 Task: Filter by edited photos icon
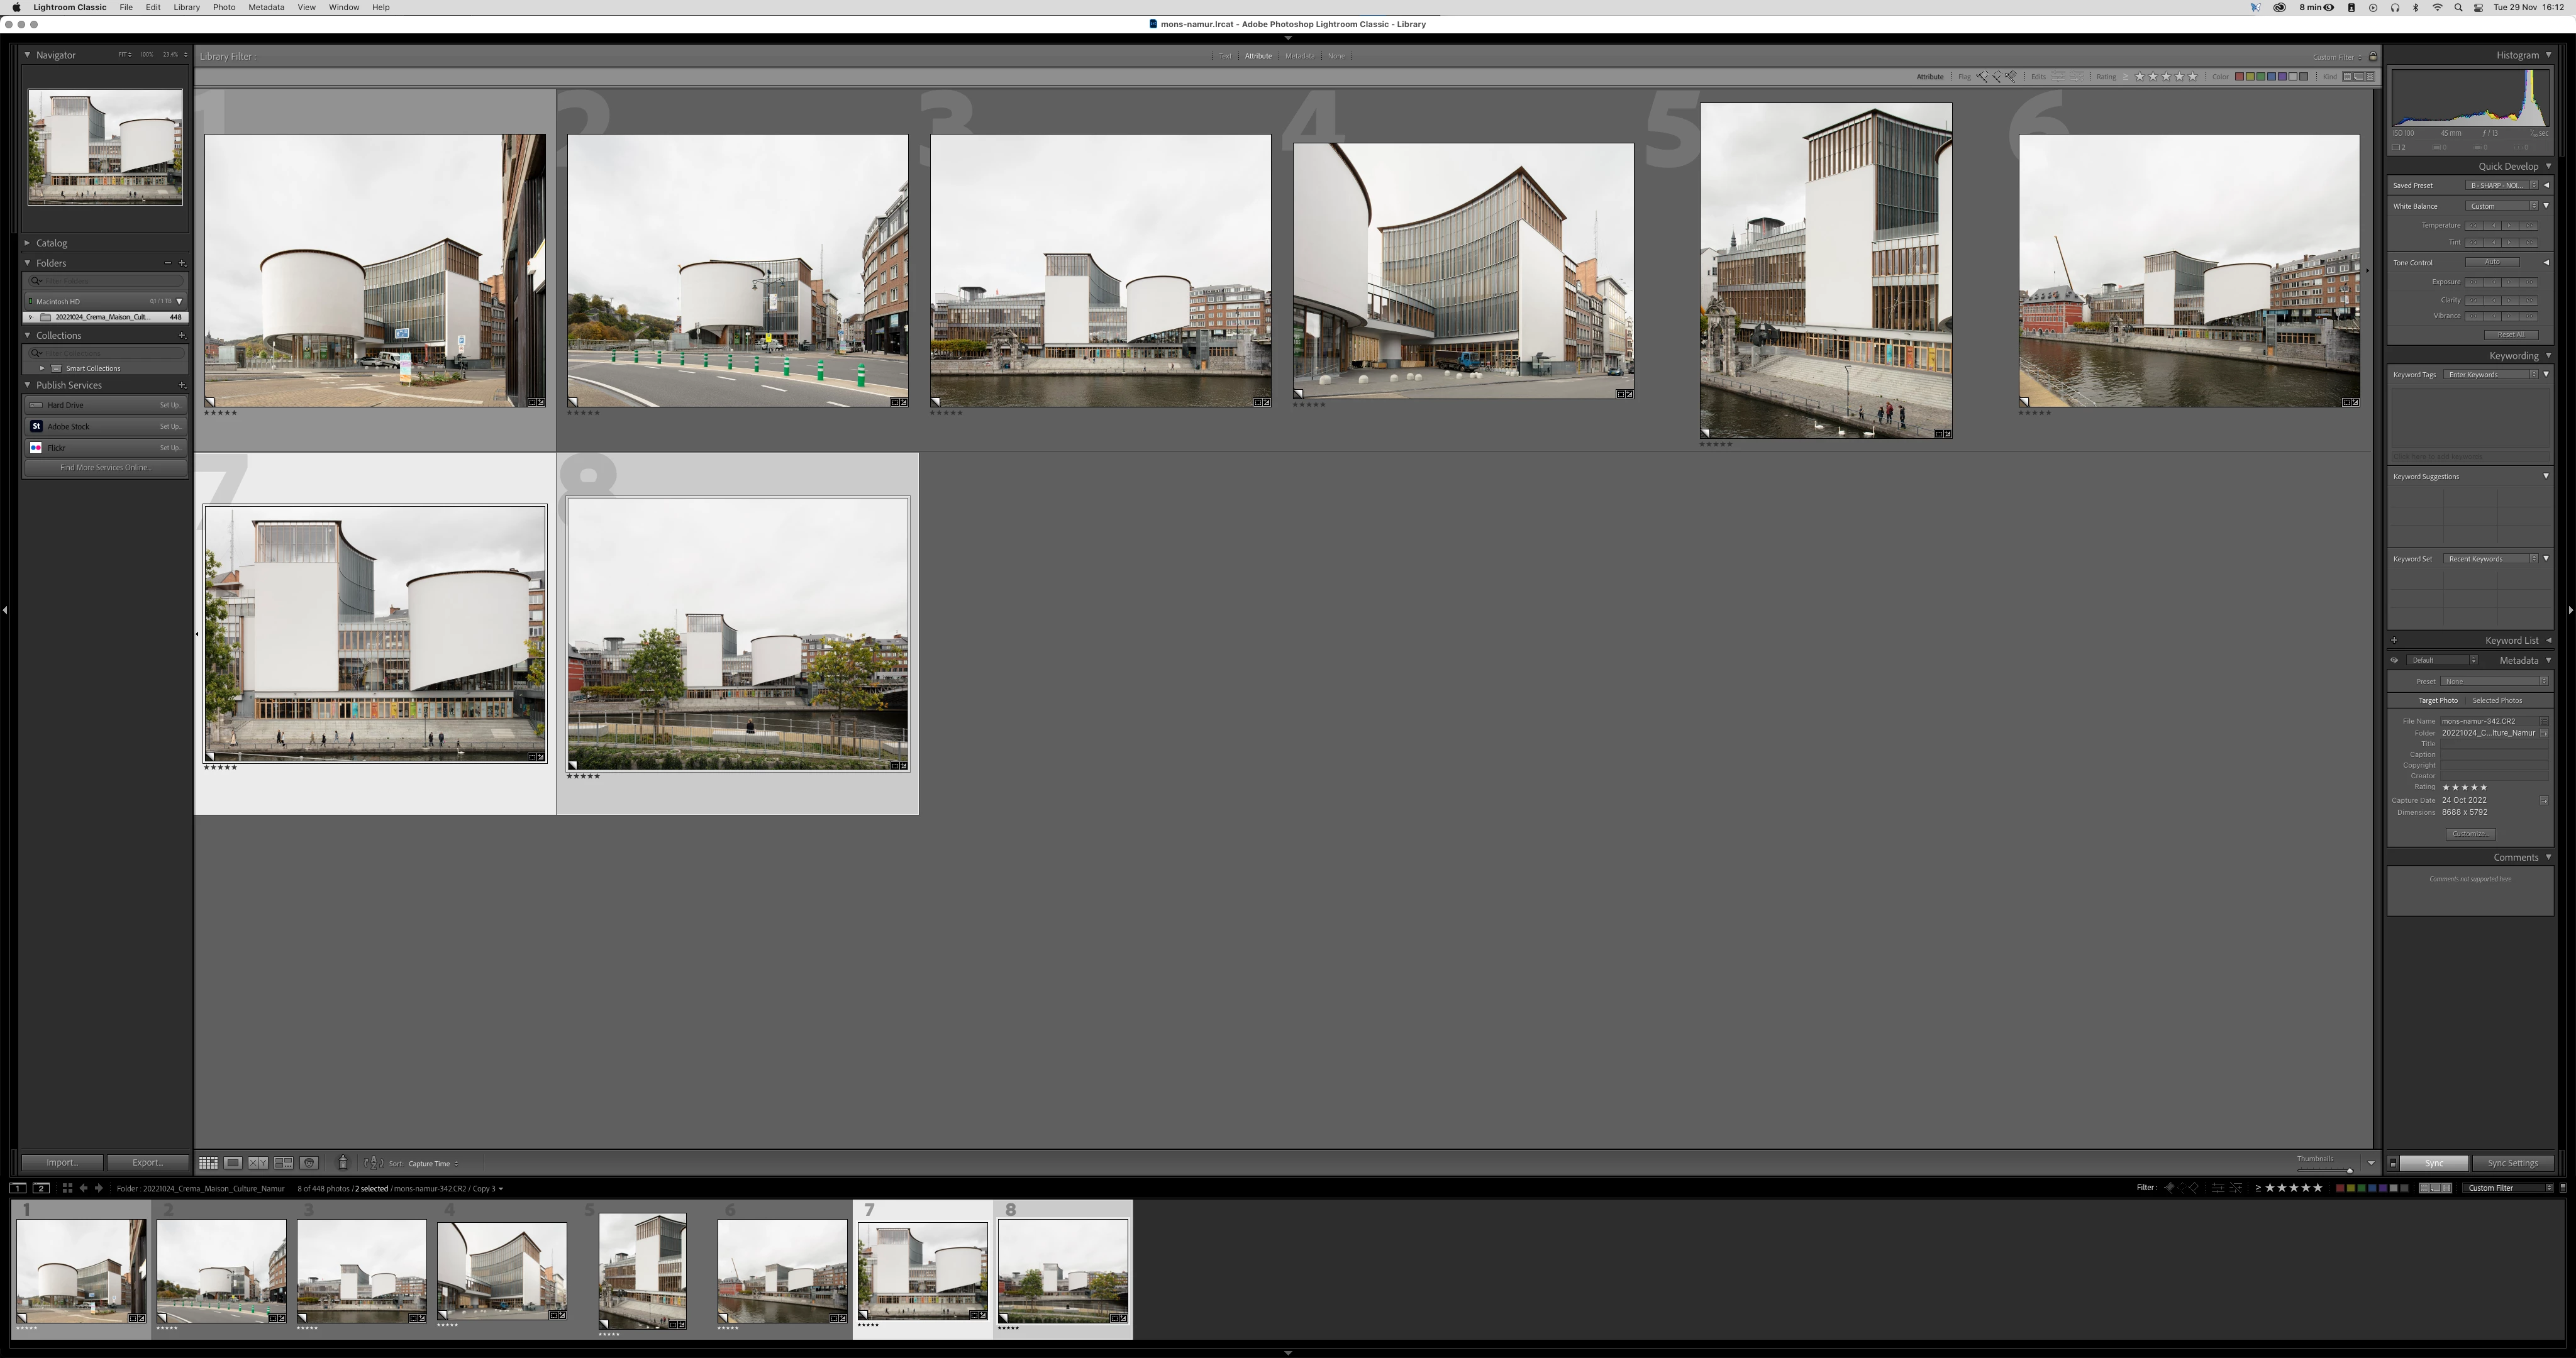tap(2059, 77)
